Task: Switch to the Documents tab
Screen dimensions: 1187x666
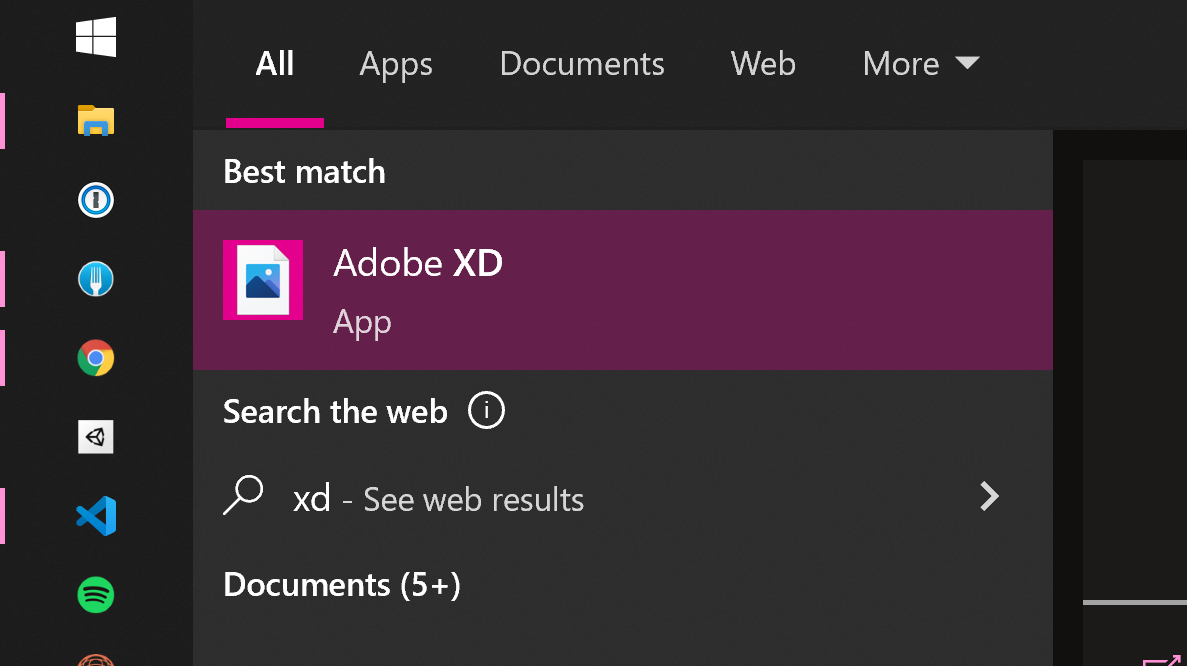Action: point(582,63)
